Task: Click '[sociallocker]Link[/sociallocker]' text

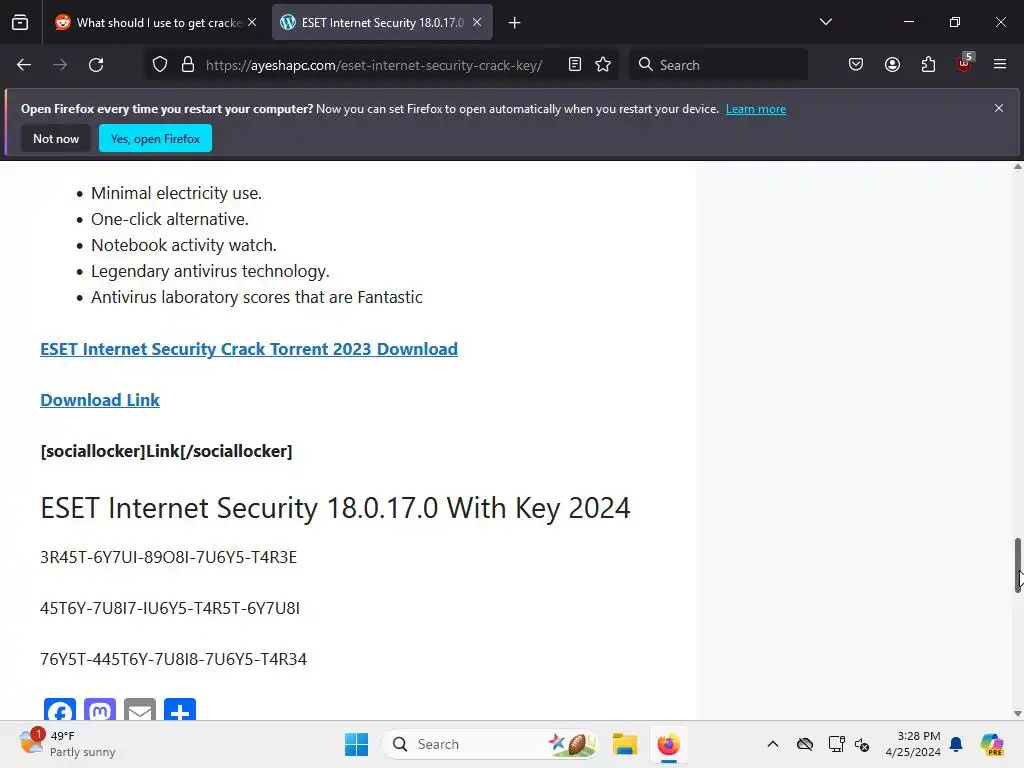Action: pyautogui.click(x=167, y=451)
